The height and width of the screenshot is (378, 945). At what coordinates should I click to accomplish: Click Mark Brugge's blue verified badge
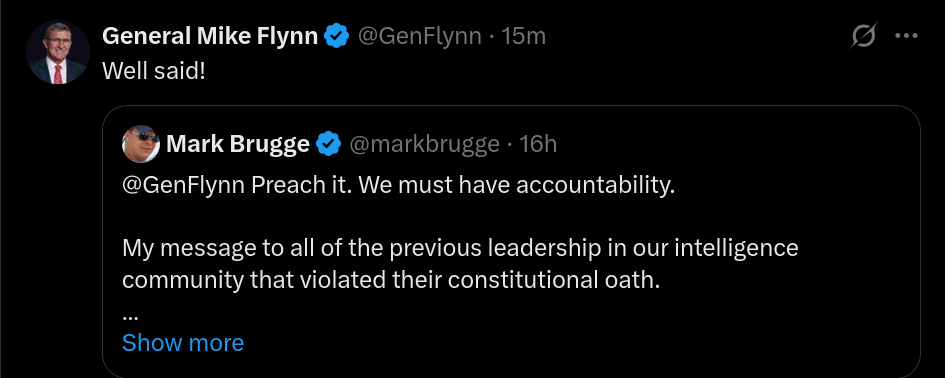click(x=328, y=144)
